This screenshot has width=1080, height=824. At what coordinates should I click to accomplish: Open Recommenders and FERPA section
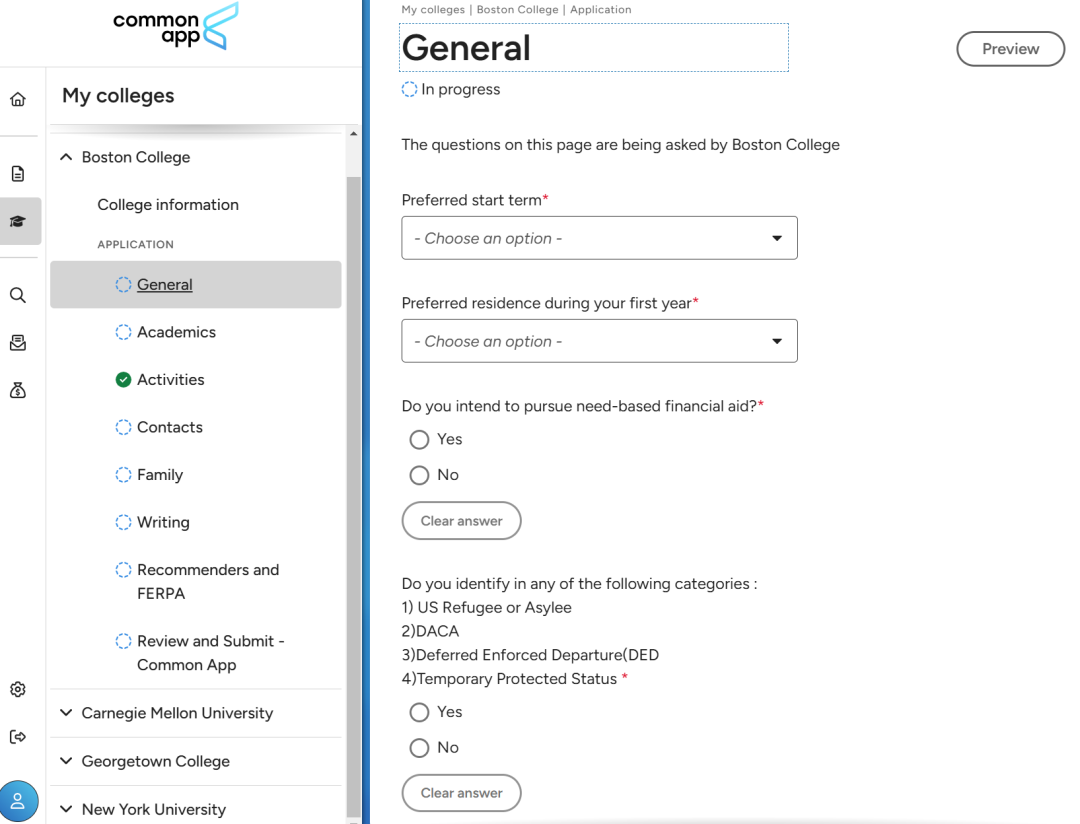coord(208,581)
